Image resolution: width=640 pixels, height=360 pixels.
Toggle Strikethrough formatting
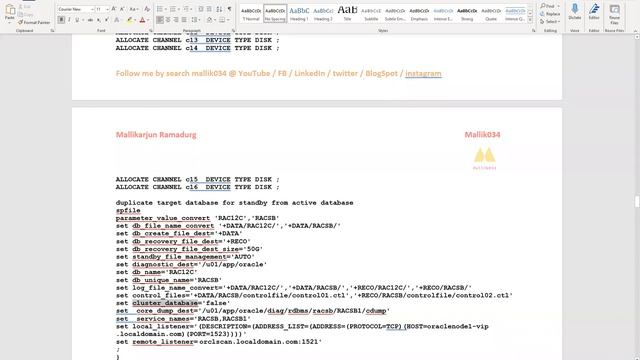[90, 20]
